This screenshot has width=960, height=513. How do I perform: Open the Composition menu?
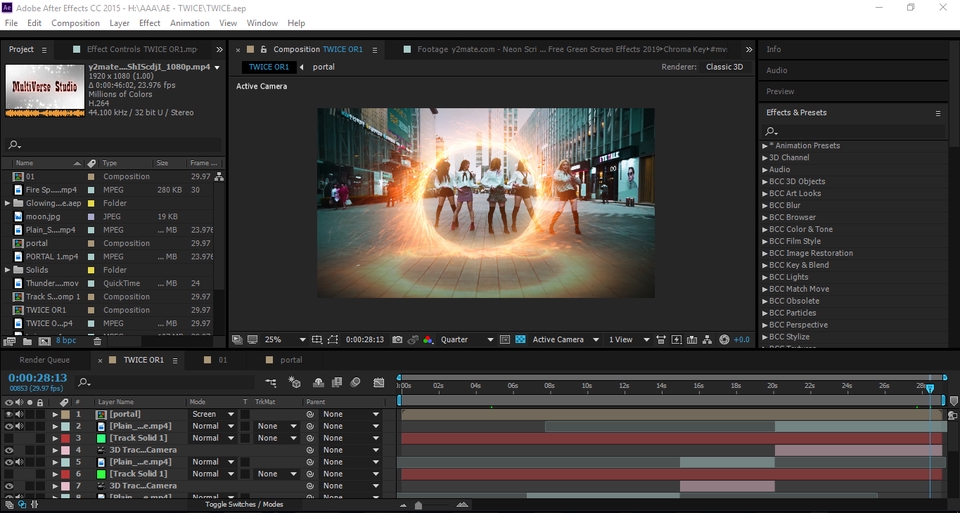click(x=75, y=23)
